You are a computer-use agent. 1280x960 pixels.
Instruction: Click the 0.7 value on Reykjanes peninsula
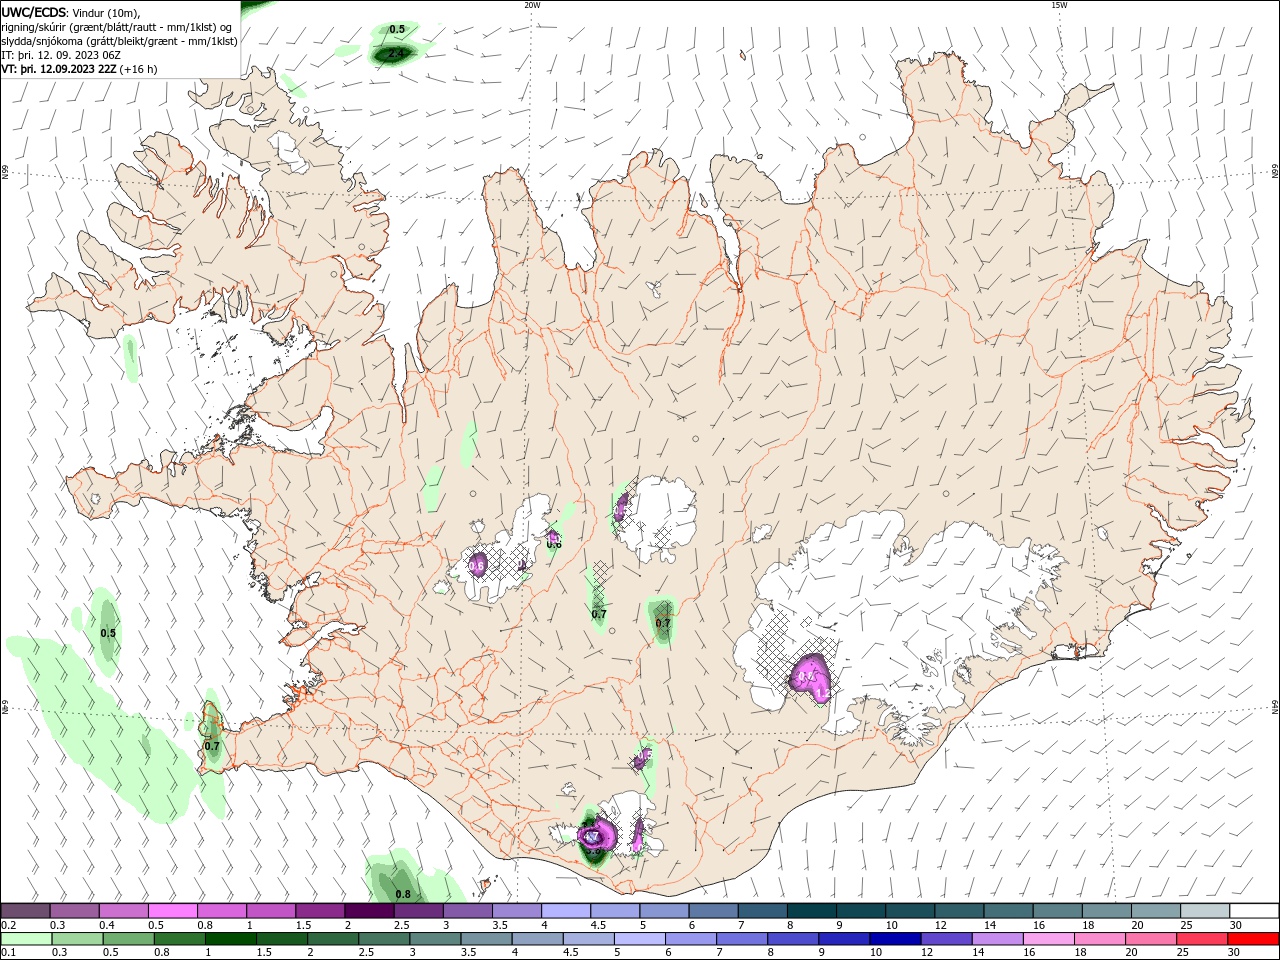212,746
